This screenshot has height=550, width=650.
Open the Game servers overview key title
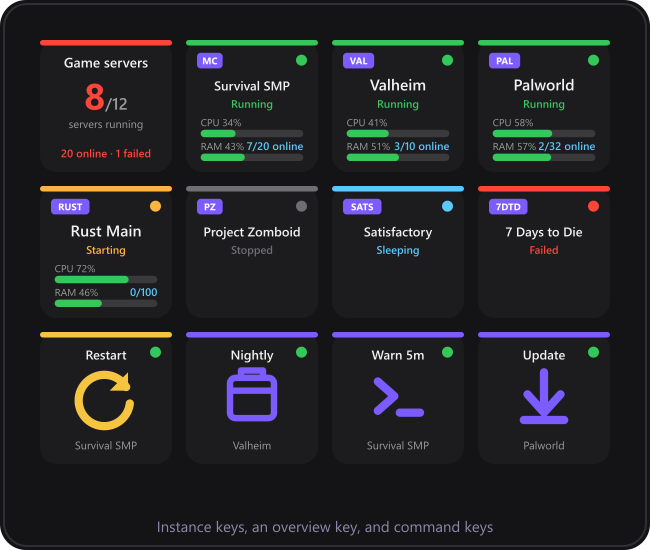pos(106,63)
